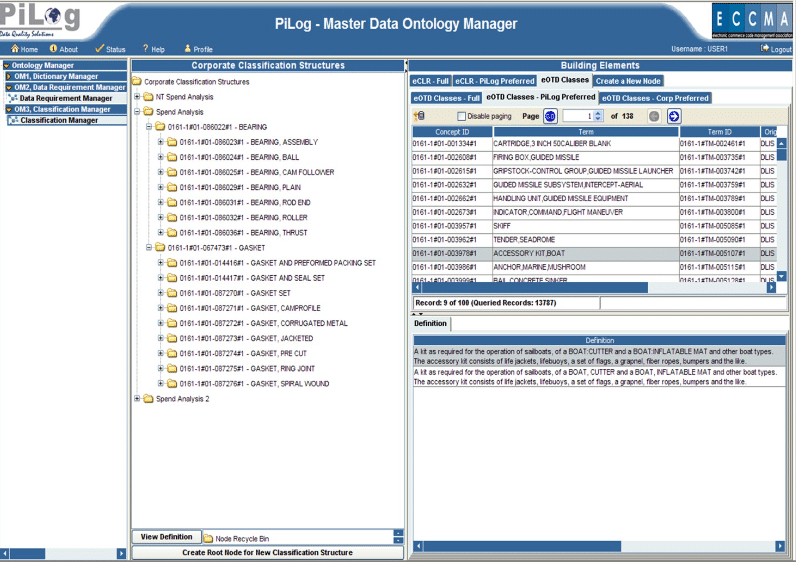796x562 pixels.
Task: Select GASKET, RING JOINT tree item
Action: click(247, 369)
